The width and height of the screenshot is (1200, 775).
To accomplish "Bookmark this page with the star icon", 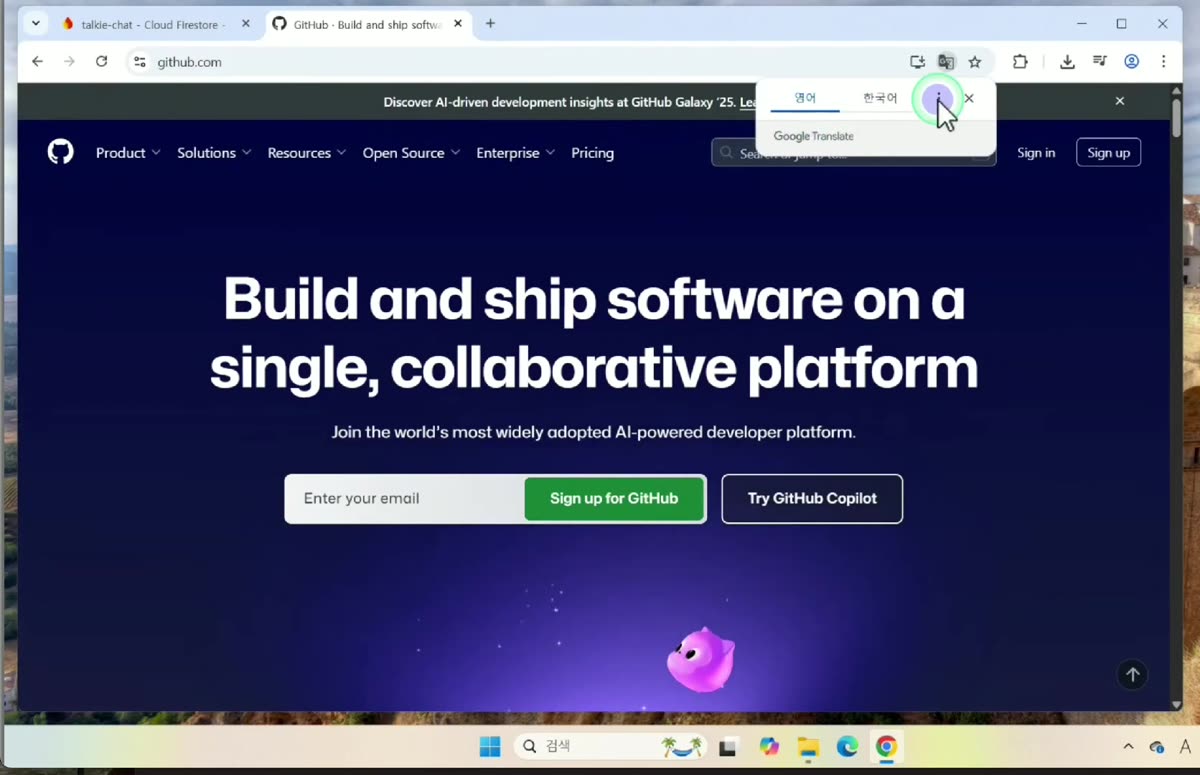I will coord(975,62).
